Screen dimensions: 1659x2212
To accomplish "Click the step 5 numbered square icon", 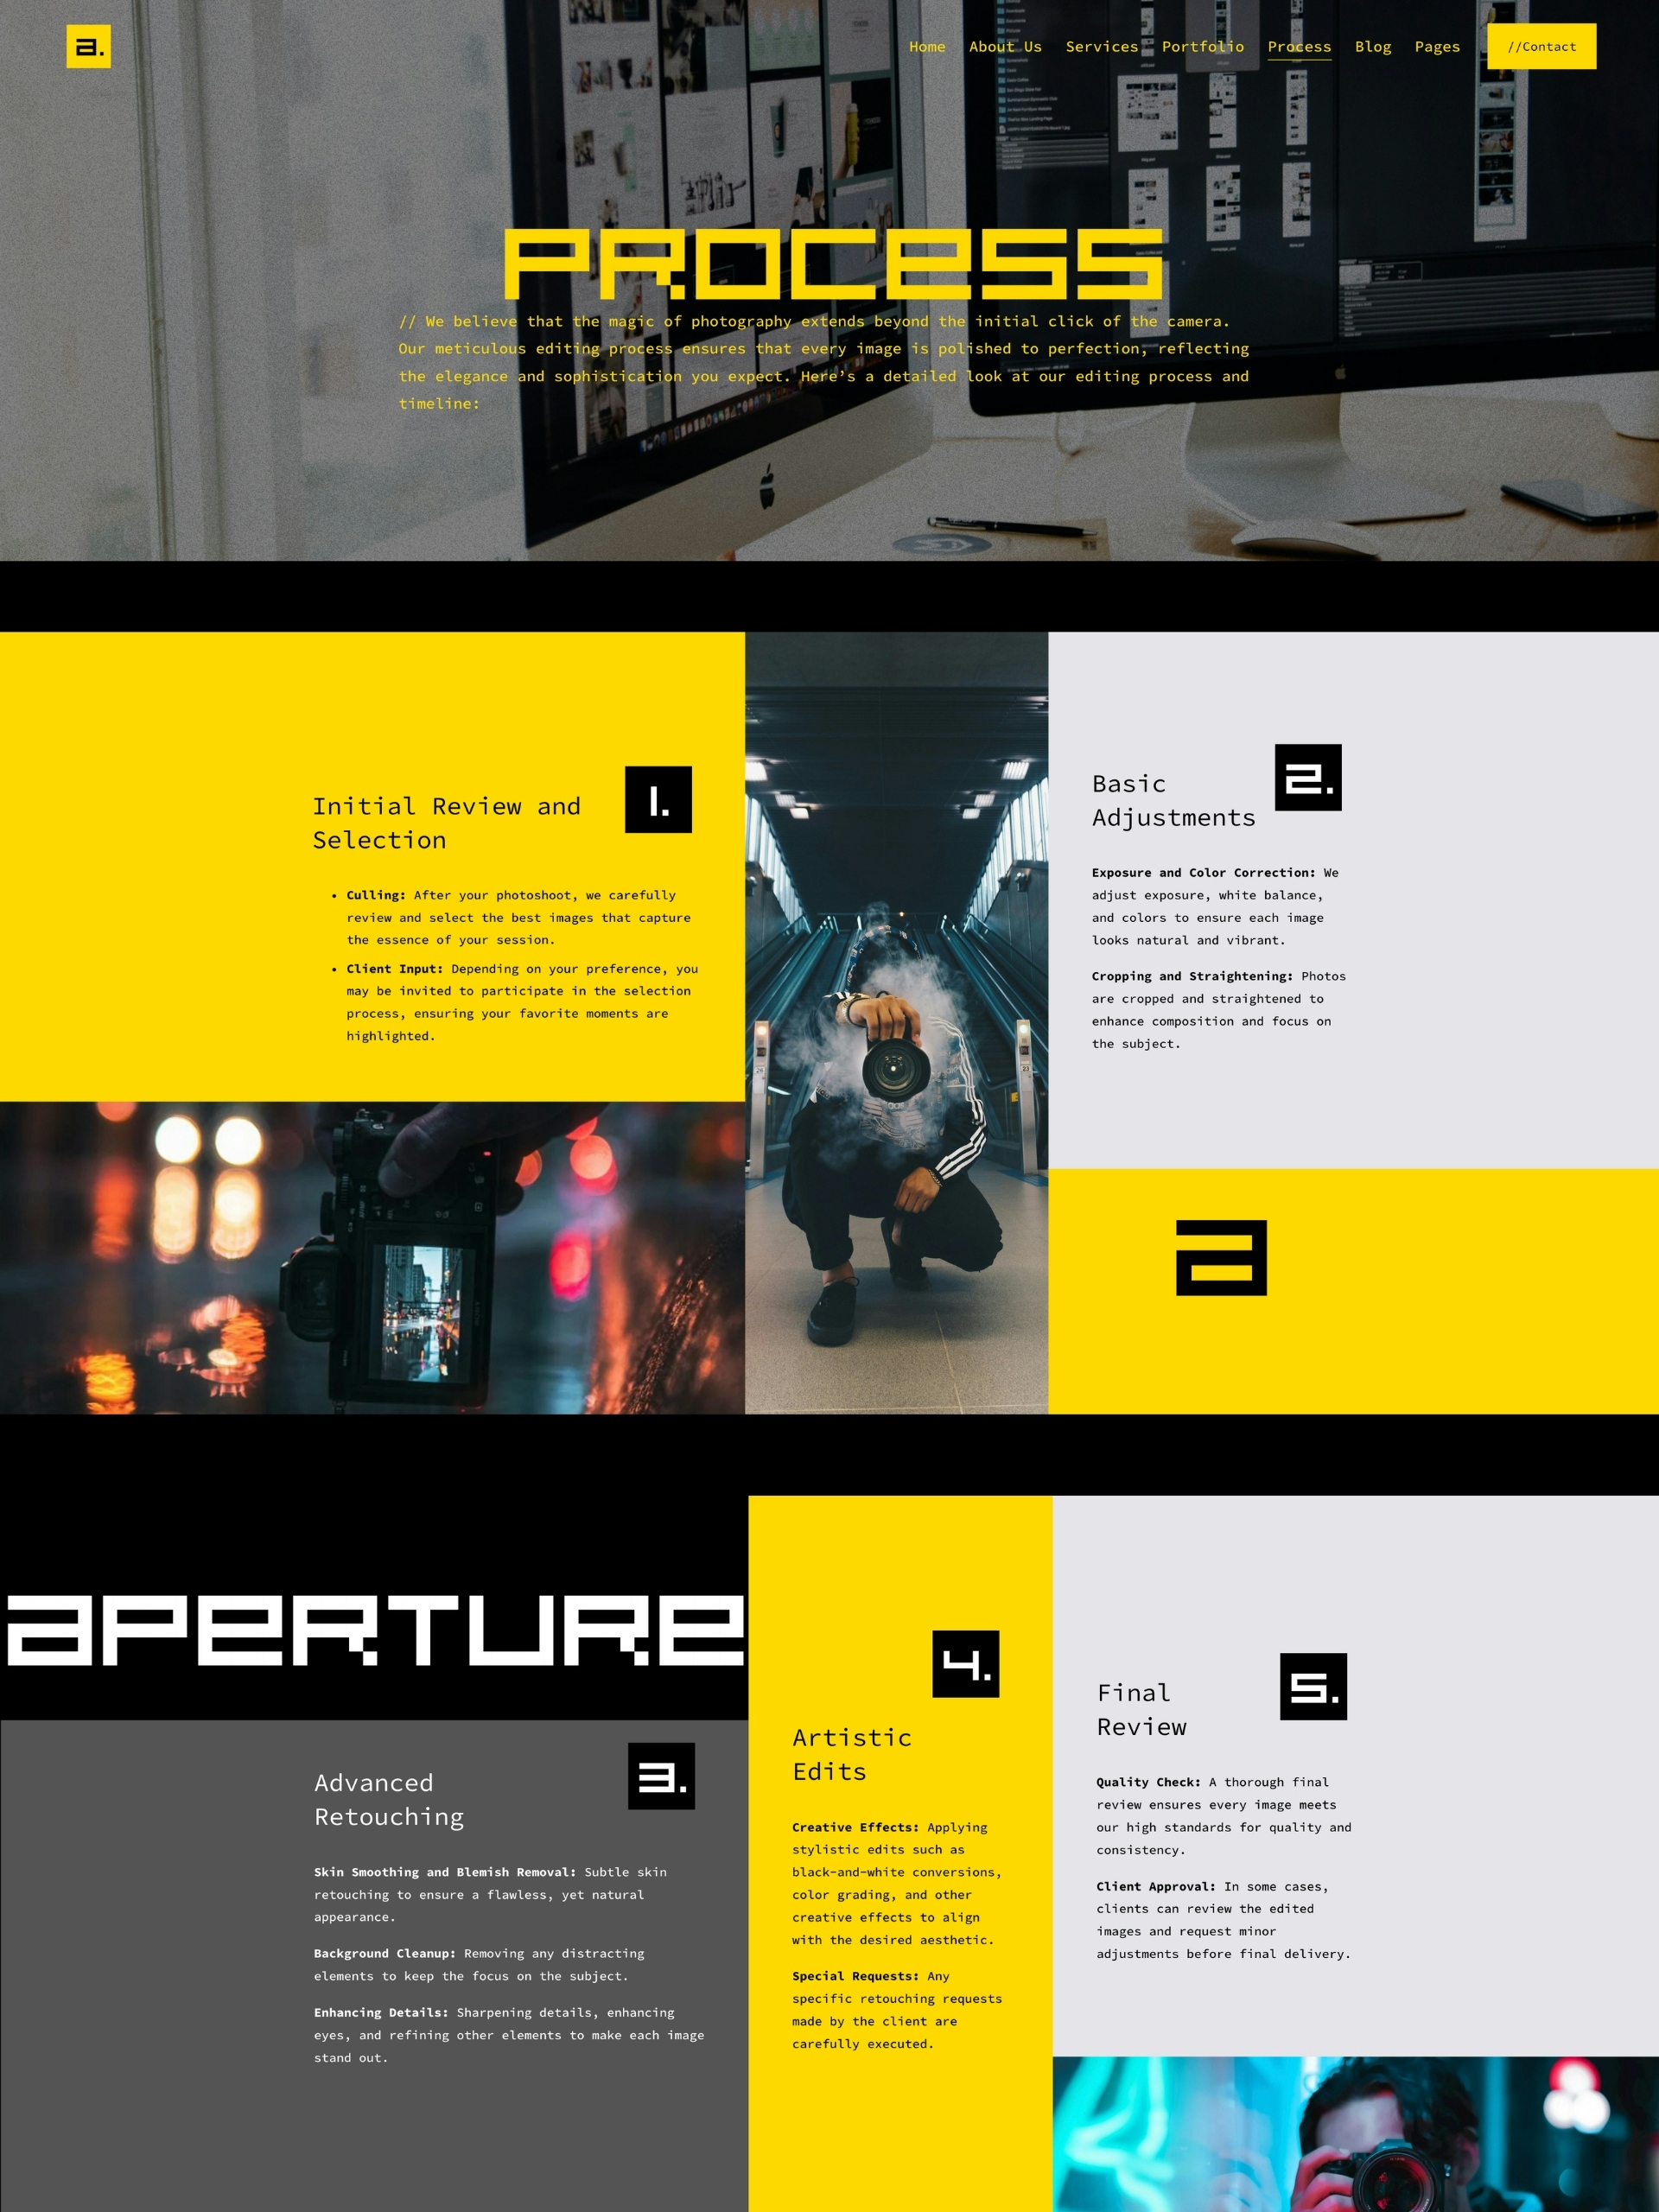I will pyautogui.click(x=1309, y=1684).
